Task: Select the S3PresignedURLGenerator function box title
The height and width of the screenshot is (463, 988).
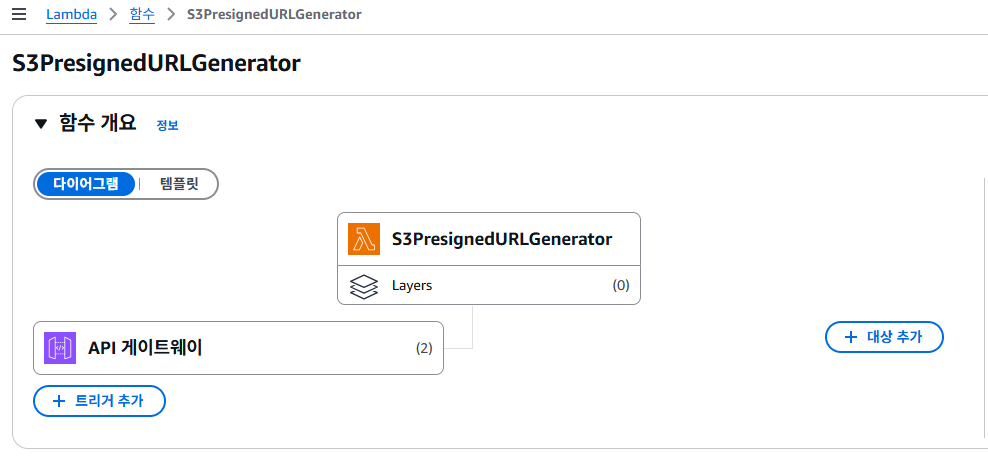Action: coord(502,239)
